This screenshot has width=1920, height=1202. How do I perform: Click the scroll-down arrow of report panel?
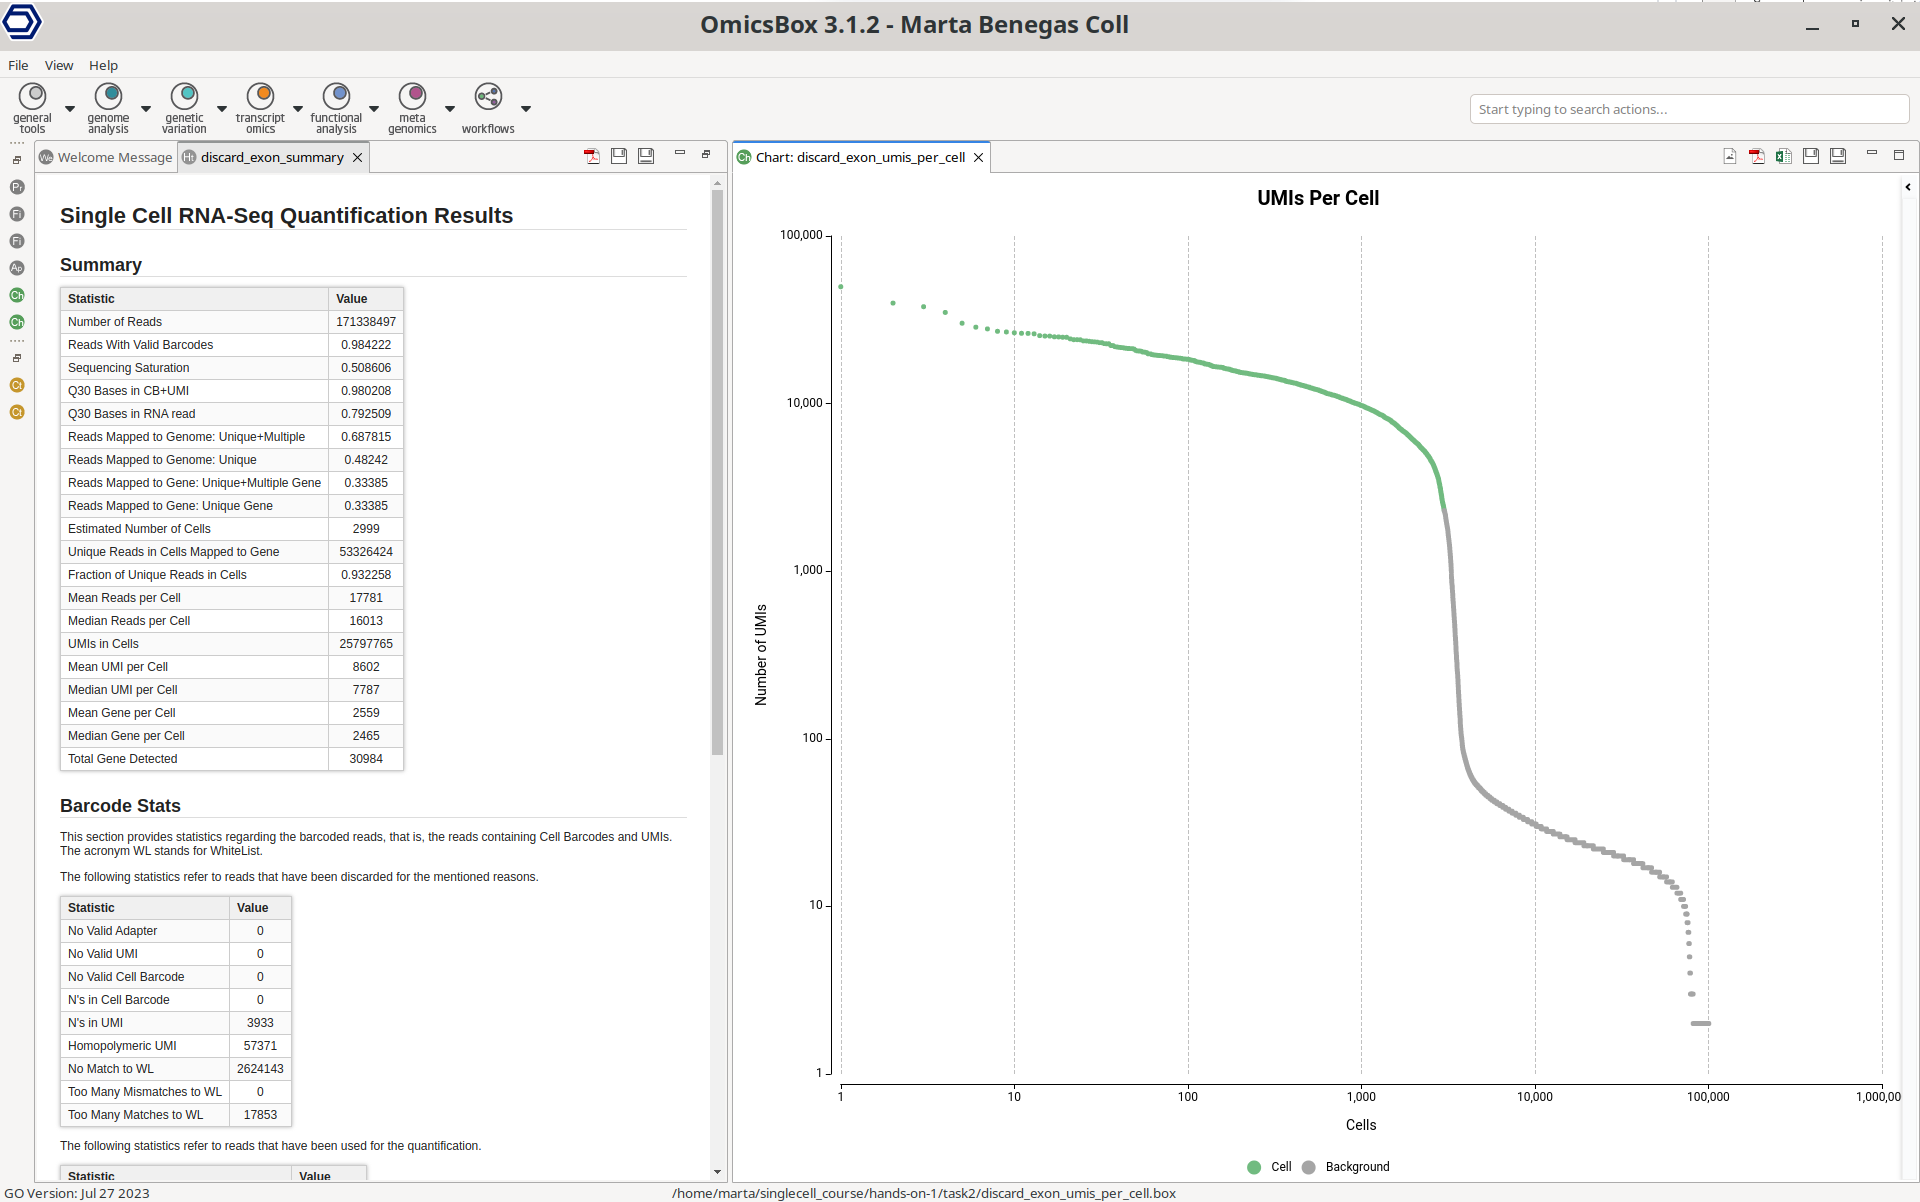click(717, 1172)
